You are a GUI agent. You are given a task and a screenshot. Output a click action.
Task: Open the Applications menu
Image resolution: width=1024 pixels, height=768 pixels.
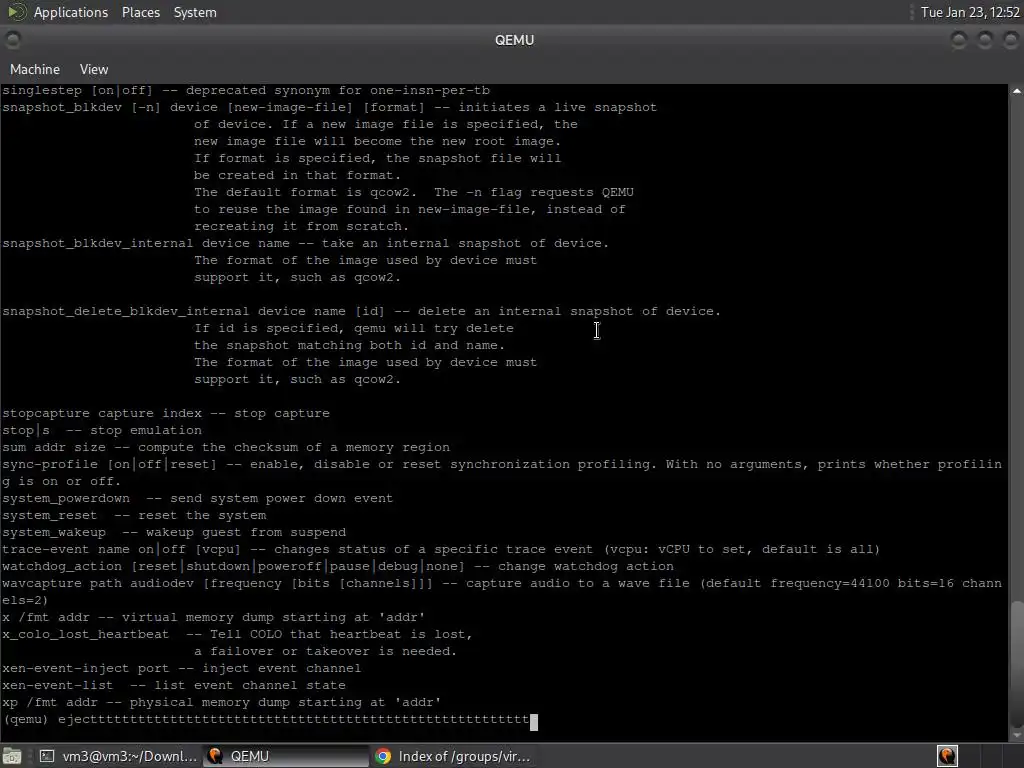click(x=71, y=12)
